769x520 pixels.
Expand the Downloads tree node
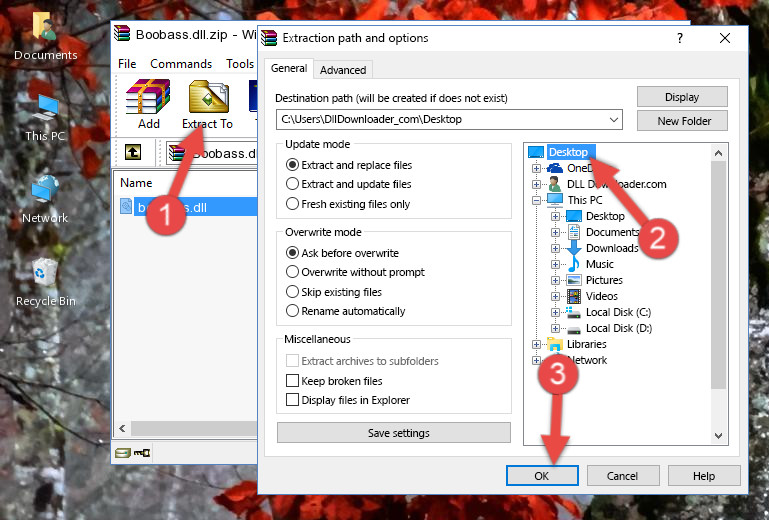coord(555,248)
